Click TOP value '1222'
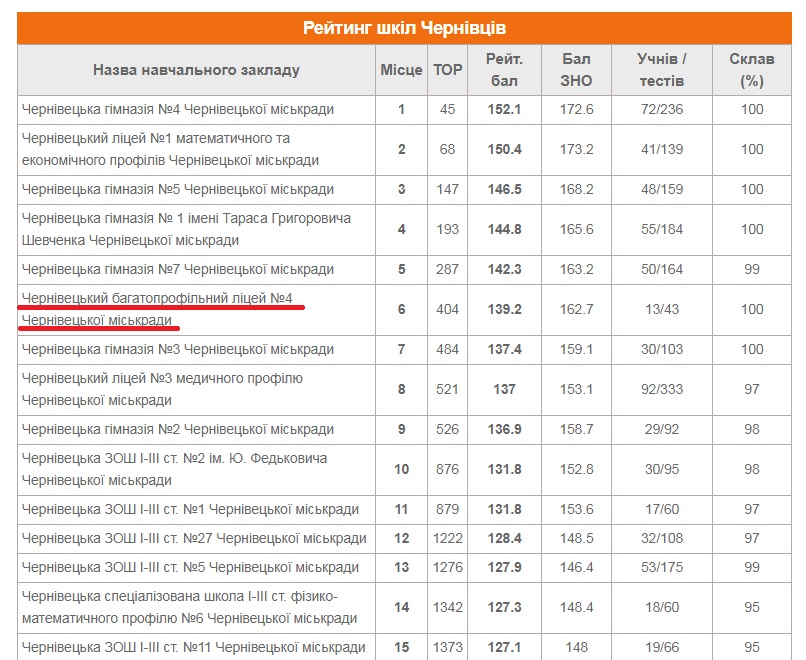 coord(447,539)
